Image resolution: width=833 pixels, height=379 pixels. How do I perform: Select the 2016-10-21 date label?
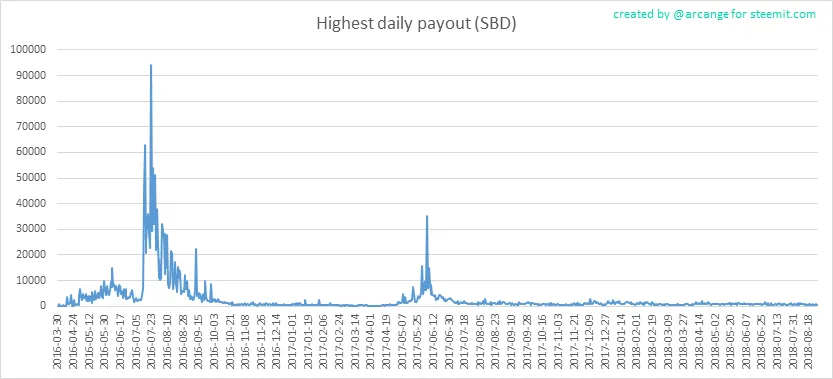[230, 341]
